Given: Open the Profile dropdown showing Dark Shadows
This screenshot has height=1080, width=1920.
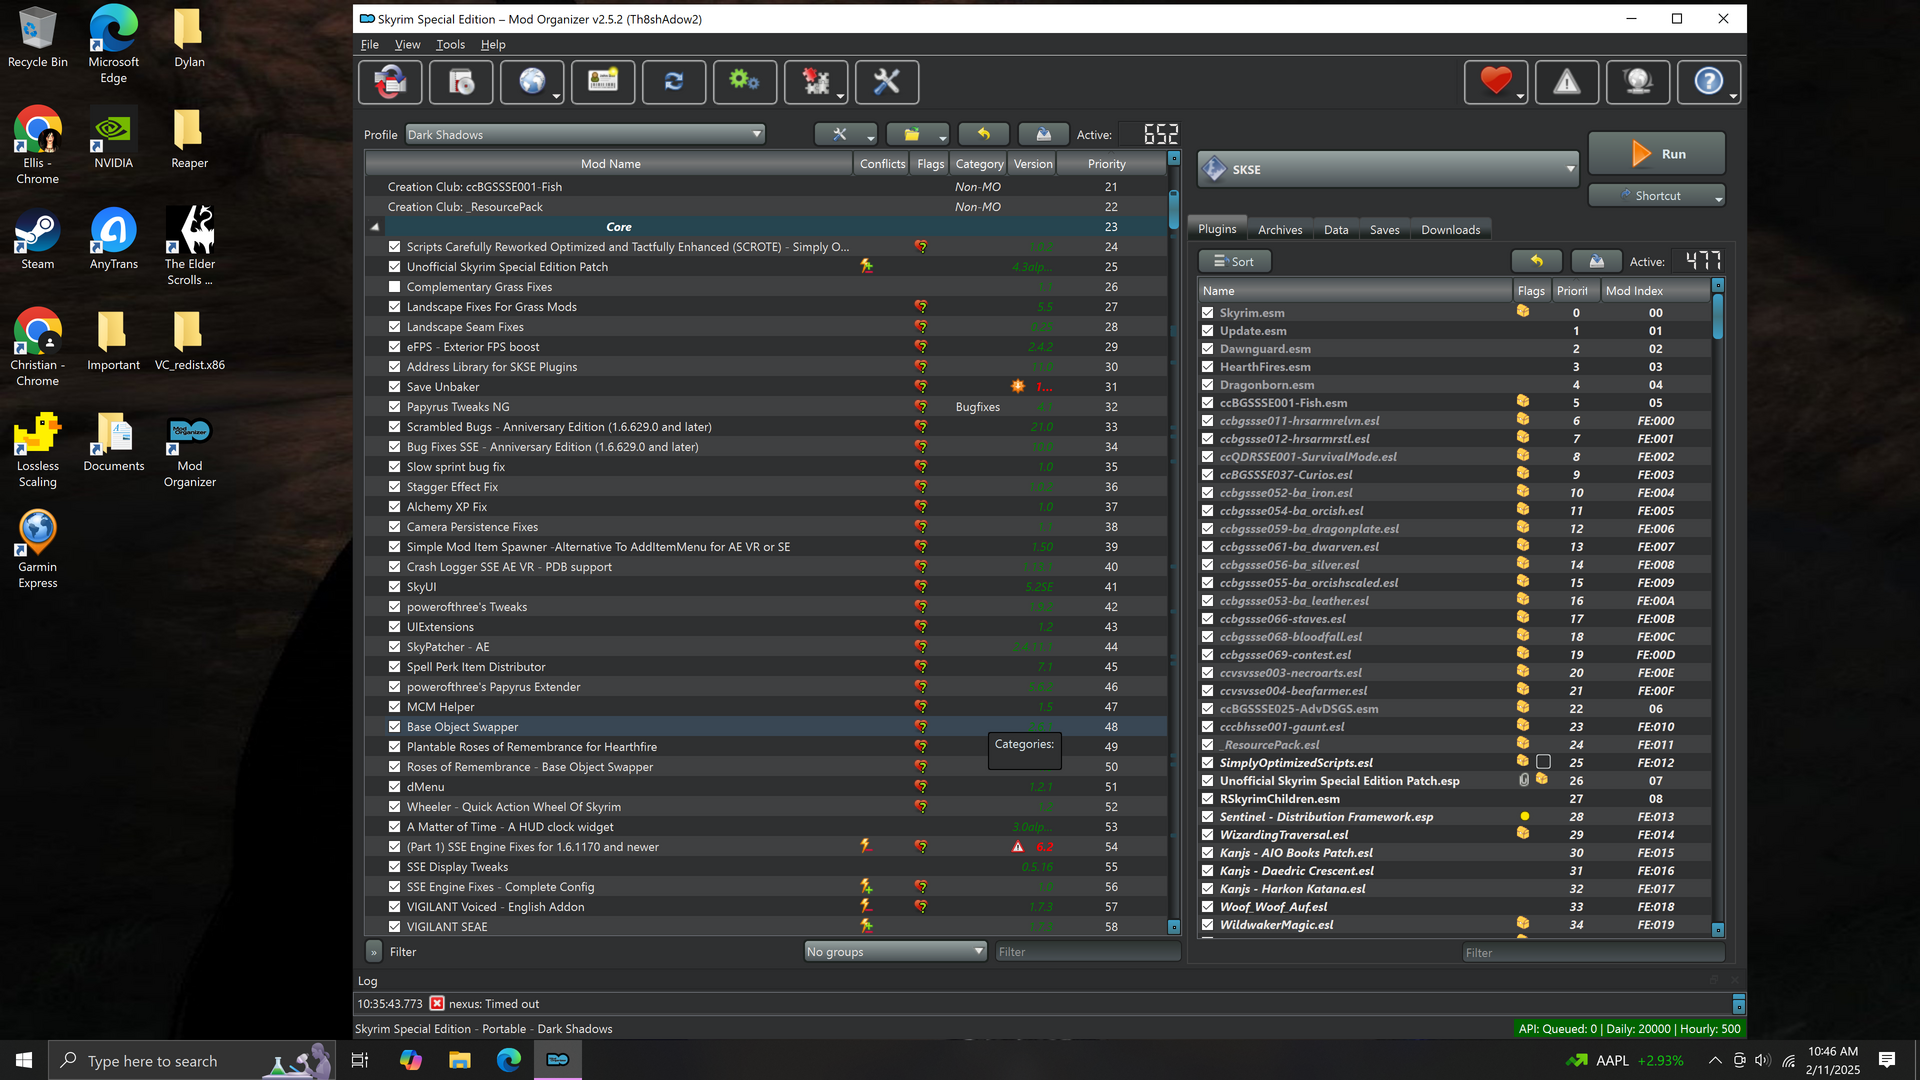Looking at the screenshot, I should pyautogui.click(x=585, y=134).
